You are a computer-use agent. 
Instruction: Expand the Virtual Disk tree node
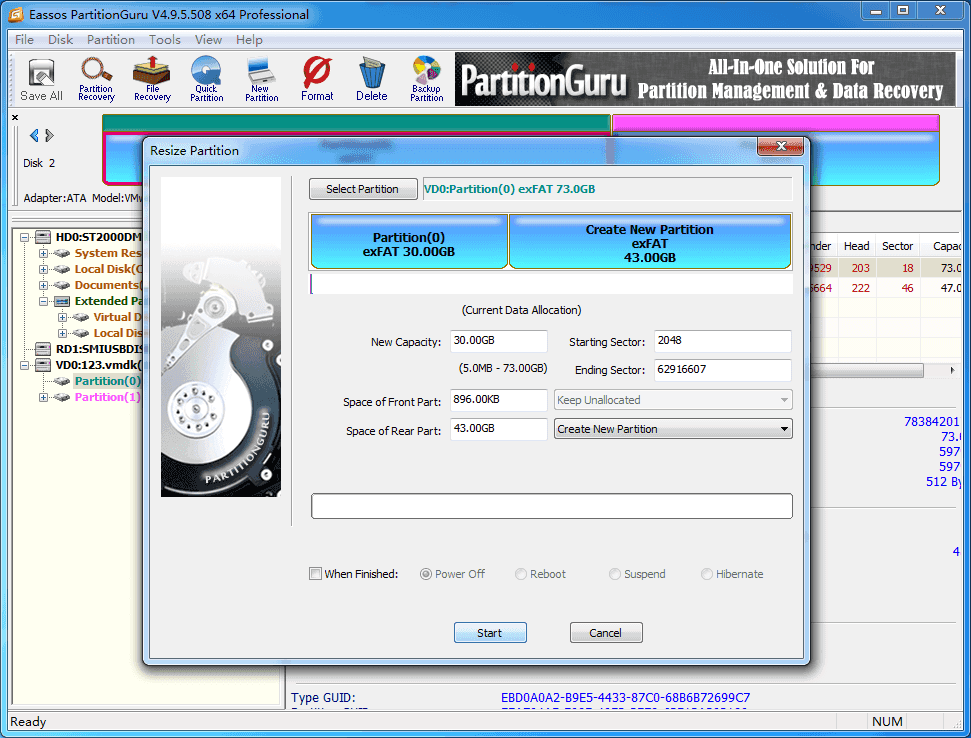tap(63, 317)
